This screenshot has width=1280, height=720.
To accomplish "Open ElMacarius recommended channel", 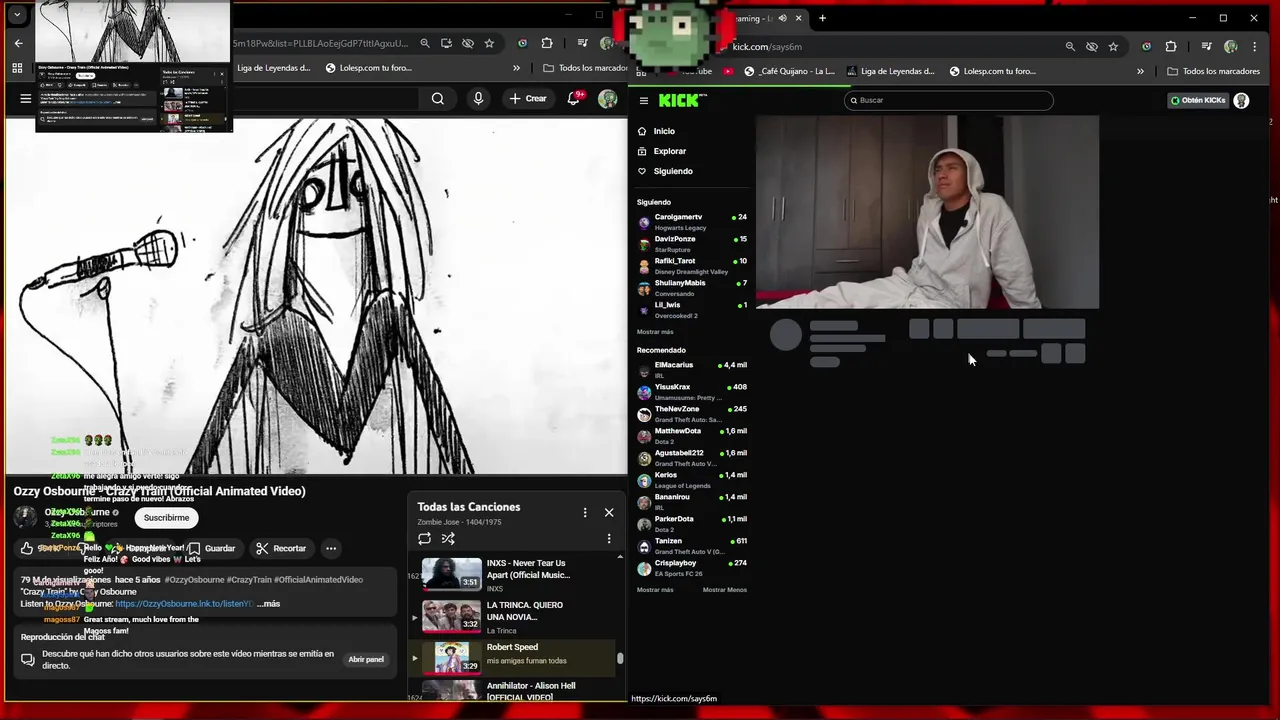I will coord(692,370).
